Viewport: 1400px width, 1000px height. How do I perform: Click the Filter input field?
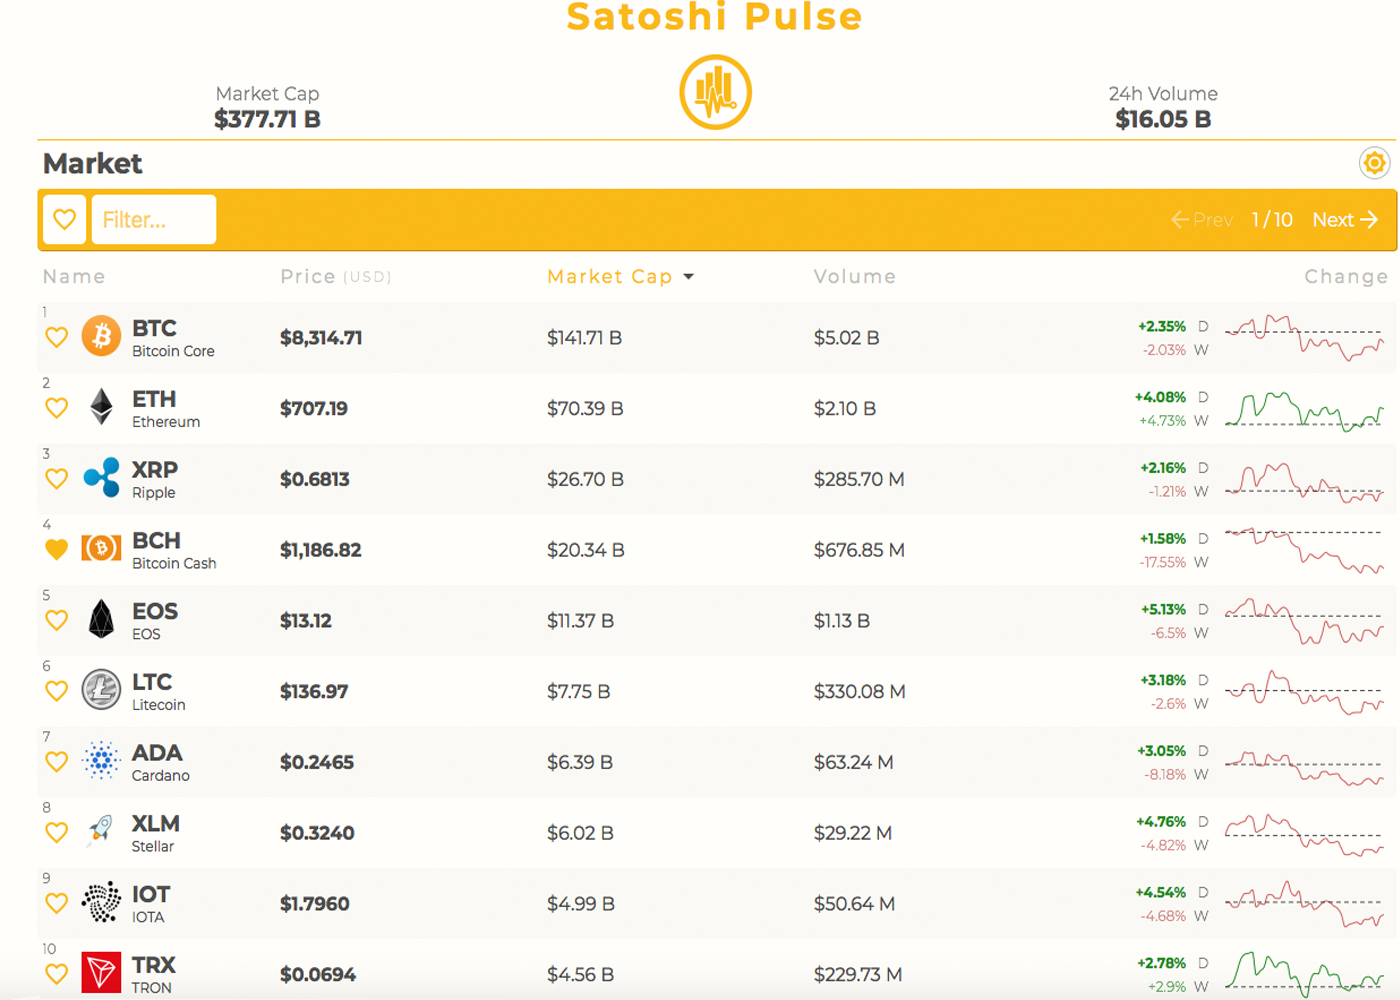(x=154, y=219)
